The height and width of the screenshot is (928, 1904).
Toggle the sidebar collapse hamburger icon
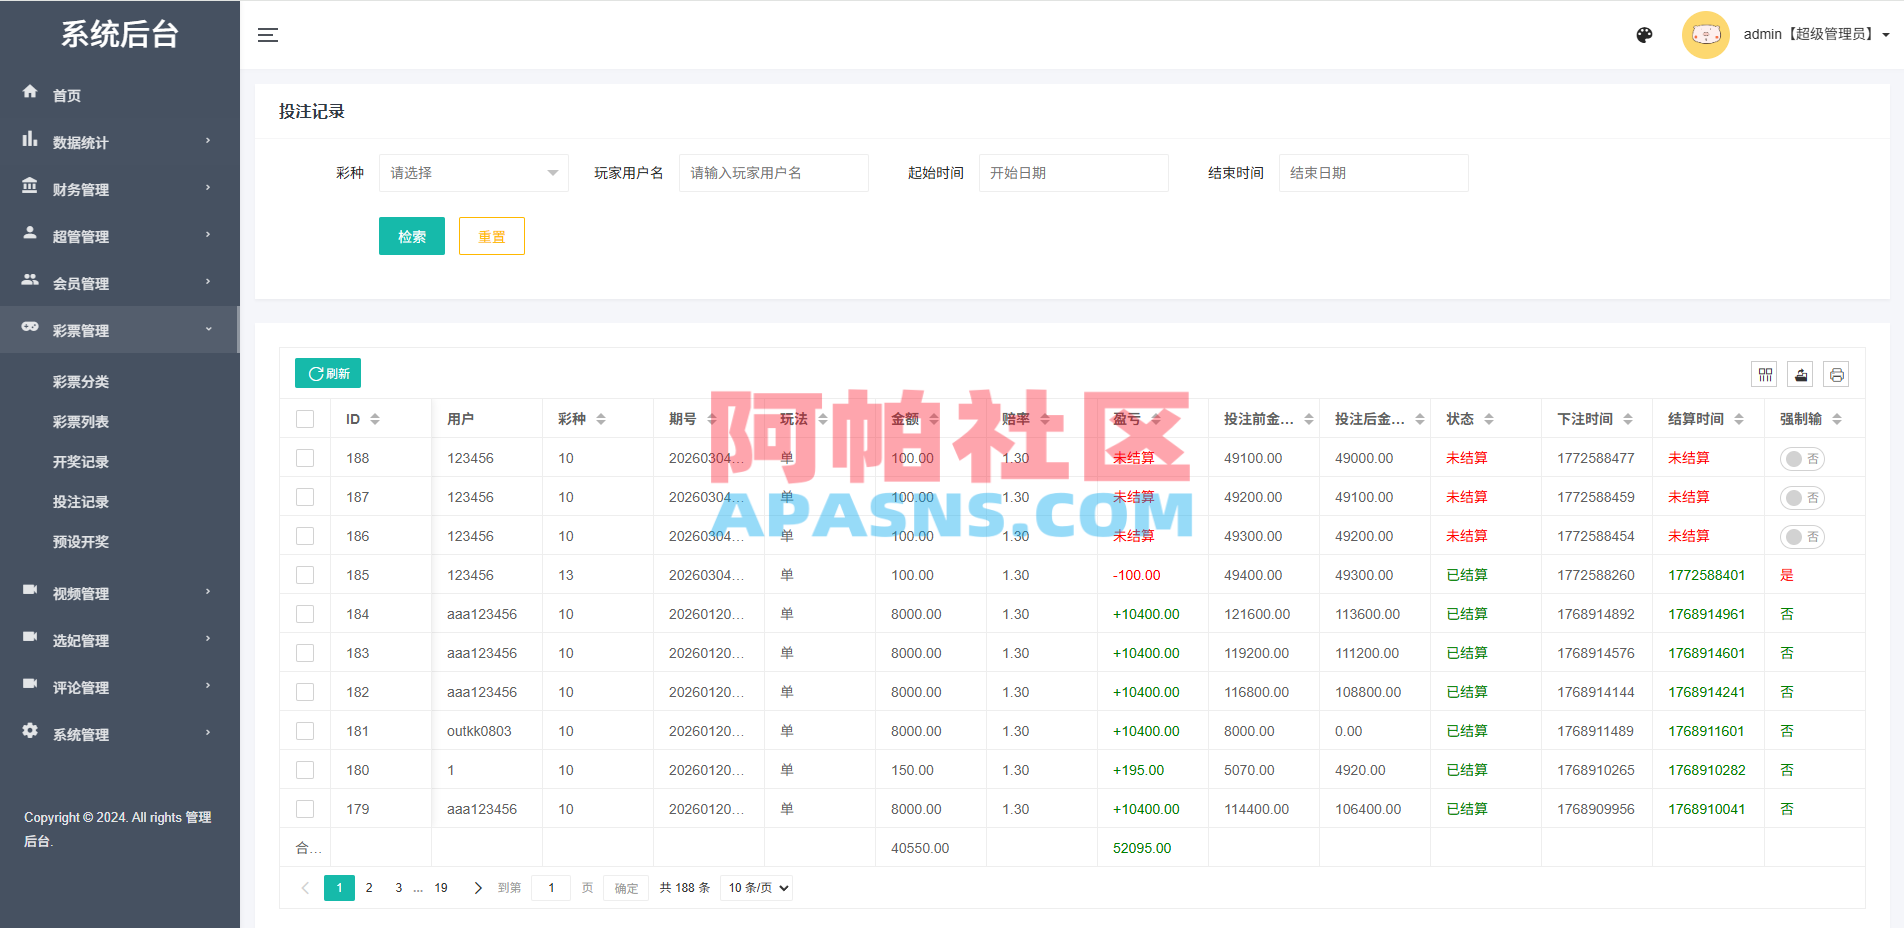(268, 35)
